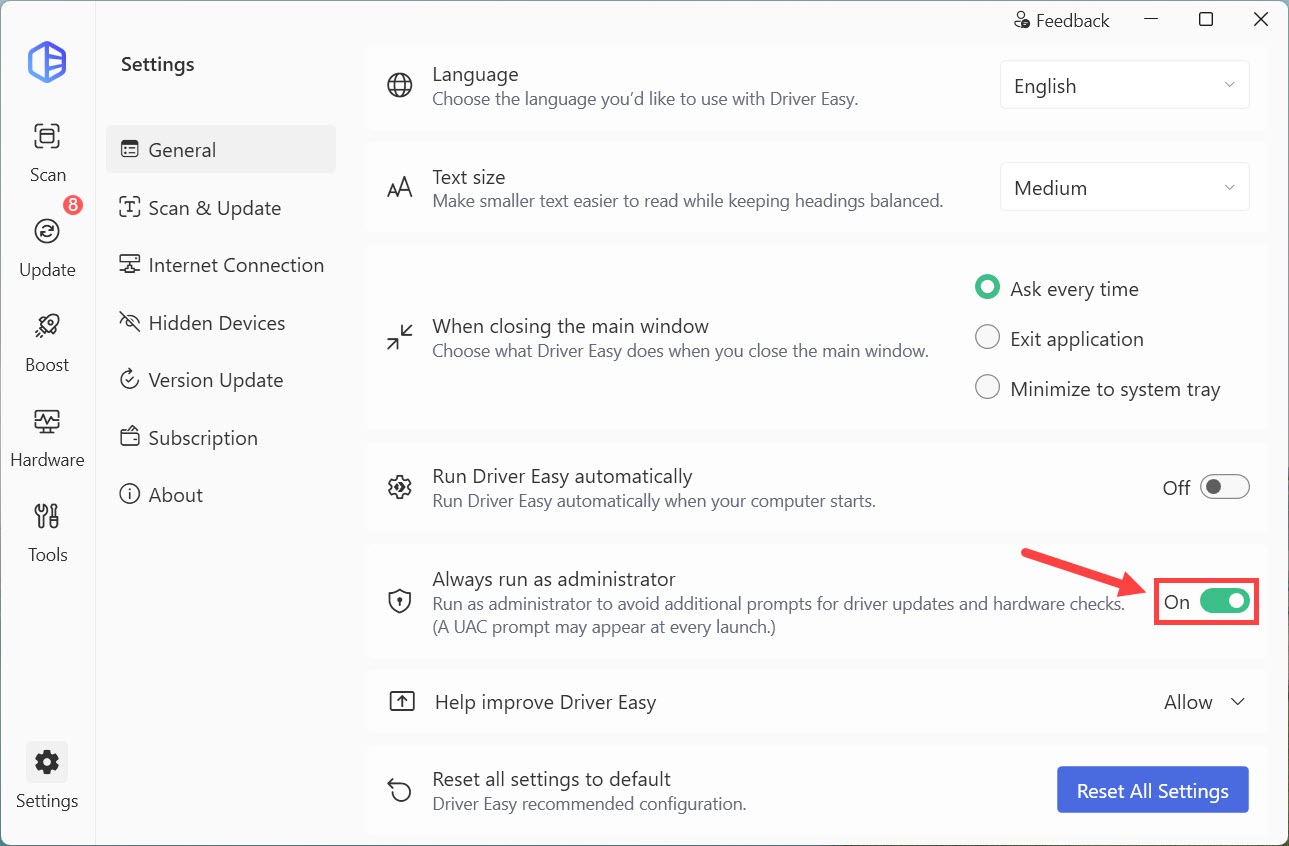Open the Language dropdown set to English
The image size is (1289, 846).
(1124, 86)
